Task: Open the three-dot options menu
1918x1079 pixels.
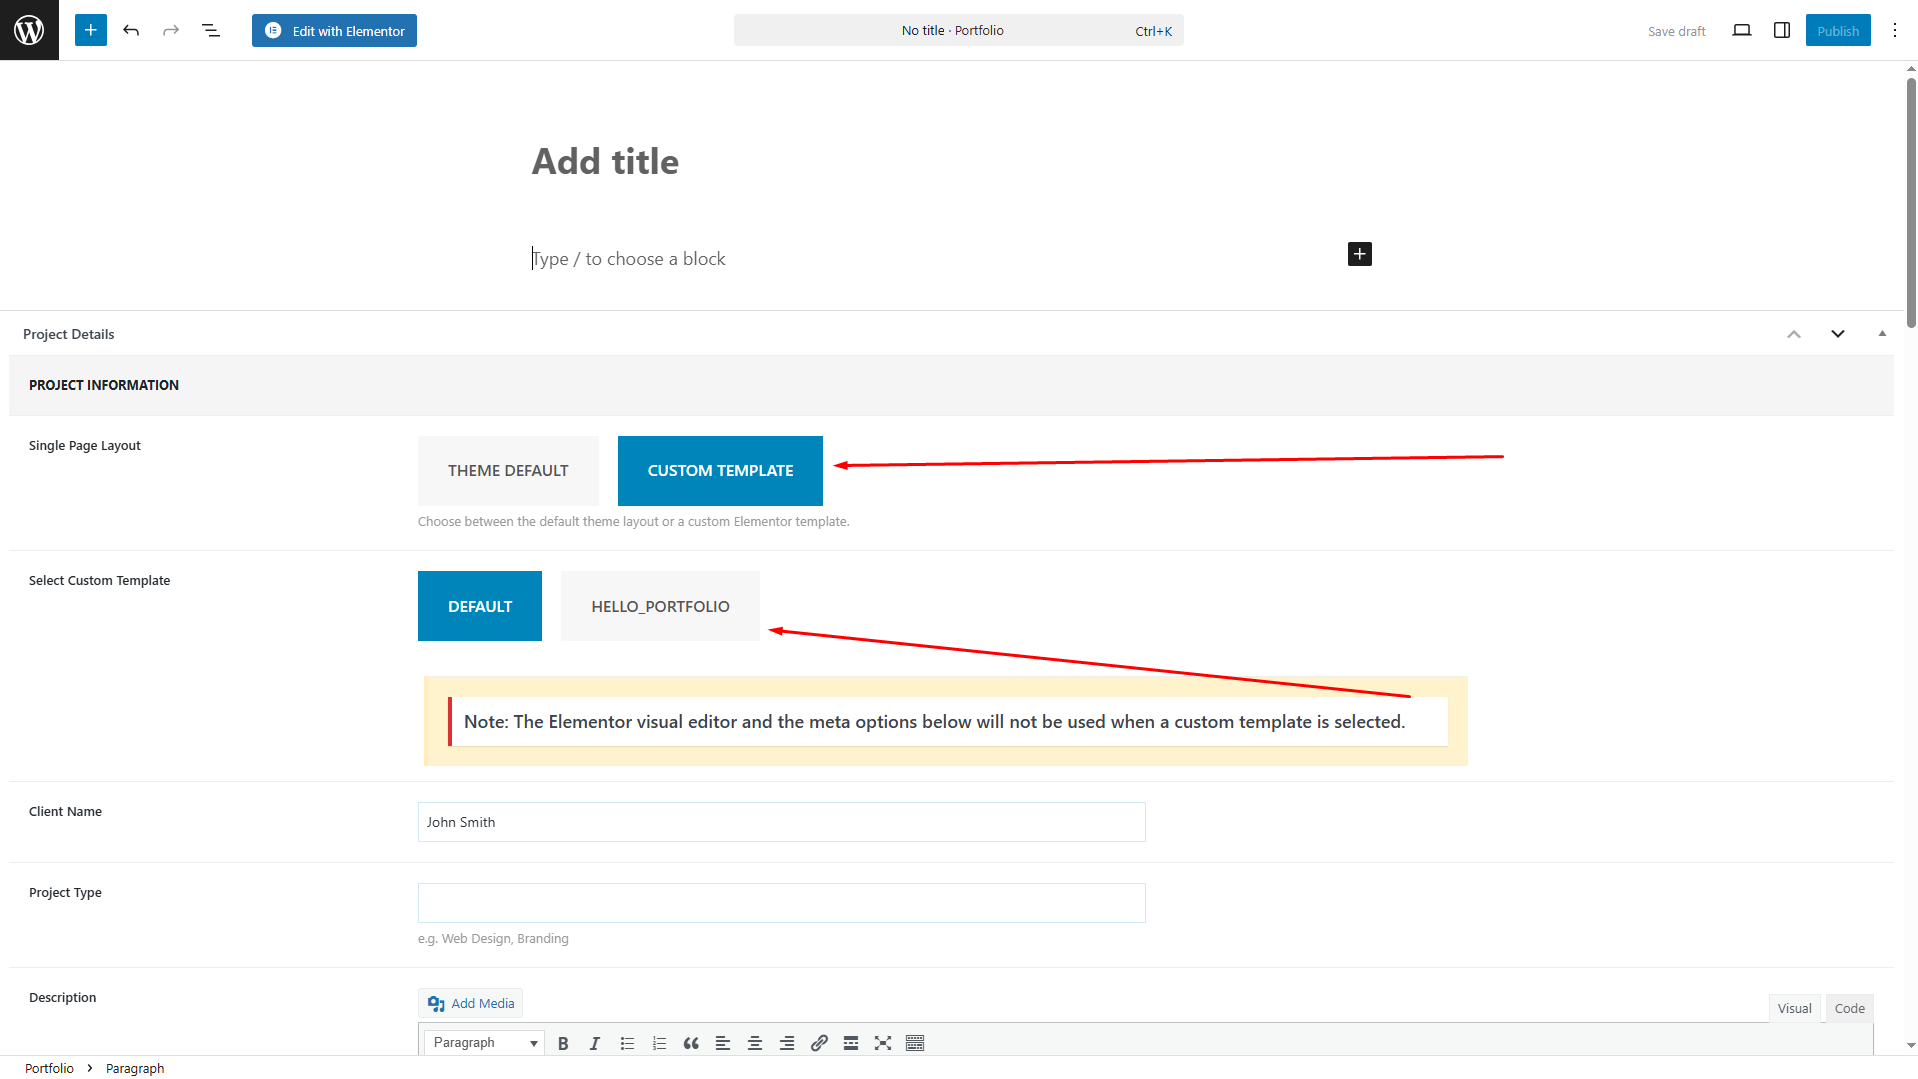Action: coord(1894,30)
